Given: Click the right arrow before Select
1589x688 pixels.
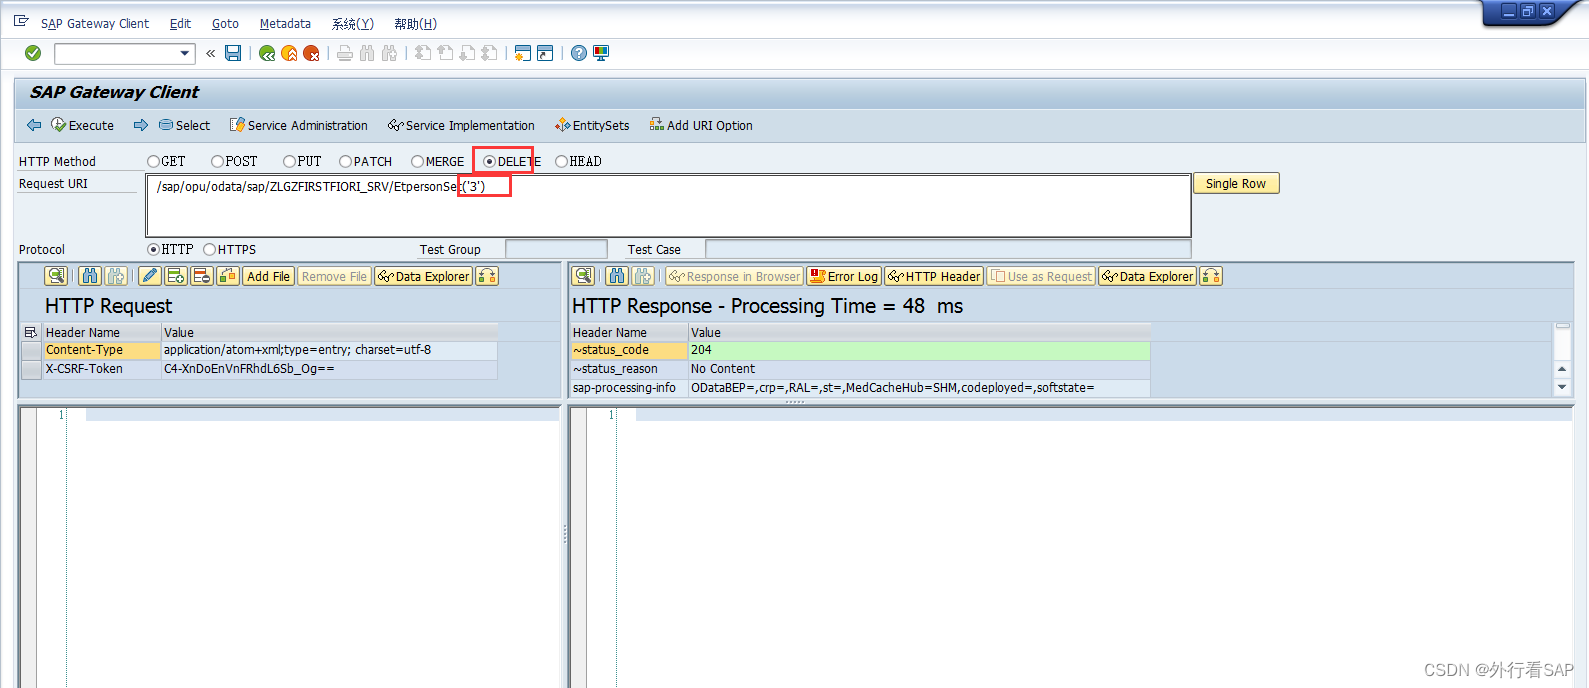Looking at the screenshot, I should tap(141, 125).
